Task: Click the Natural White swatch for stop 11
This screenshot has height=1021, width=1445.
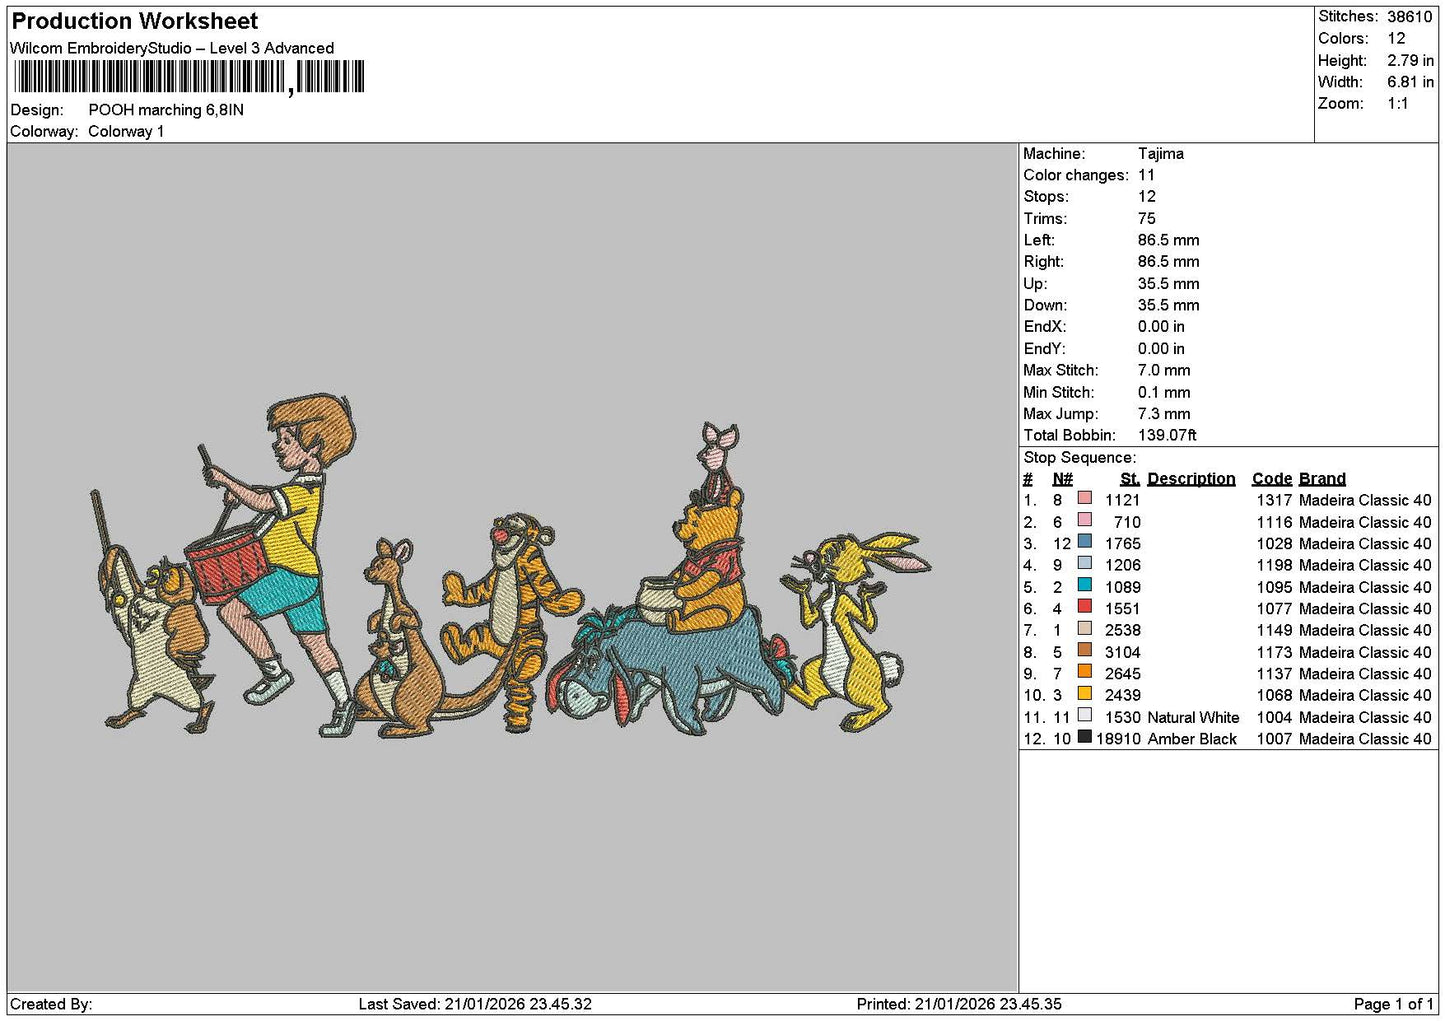Action: pos(1085,715)
